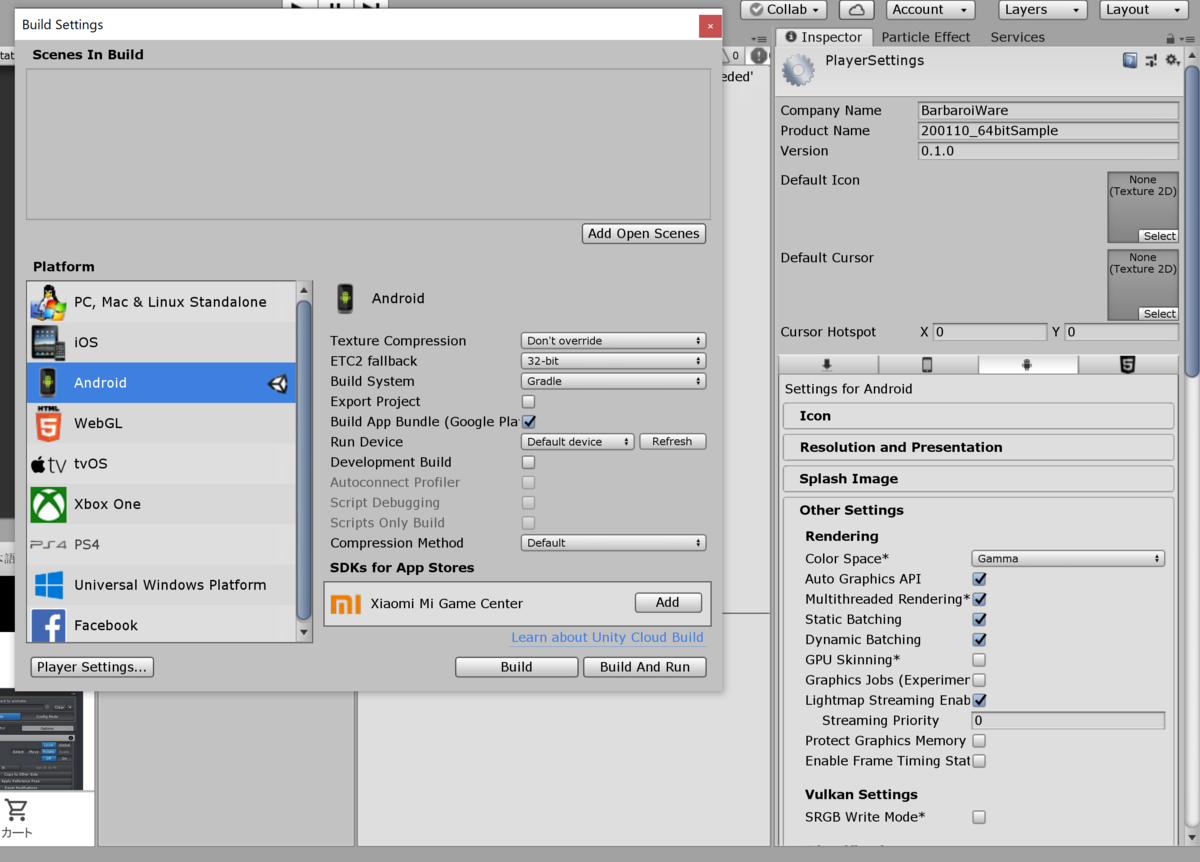Switch to Android robot settings tab
Screen dimensions: 1200x862
[x=1027, y=365]
